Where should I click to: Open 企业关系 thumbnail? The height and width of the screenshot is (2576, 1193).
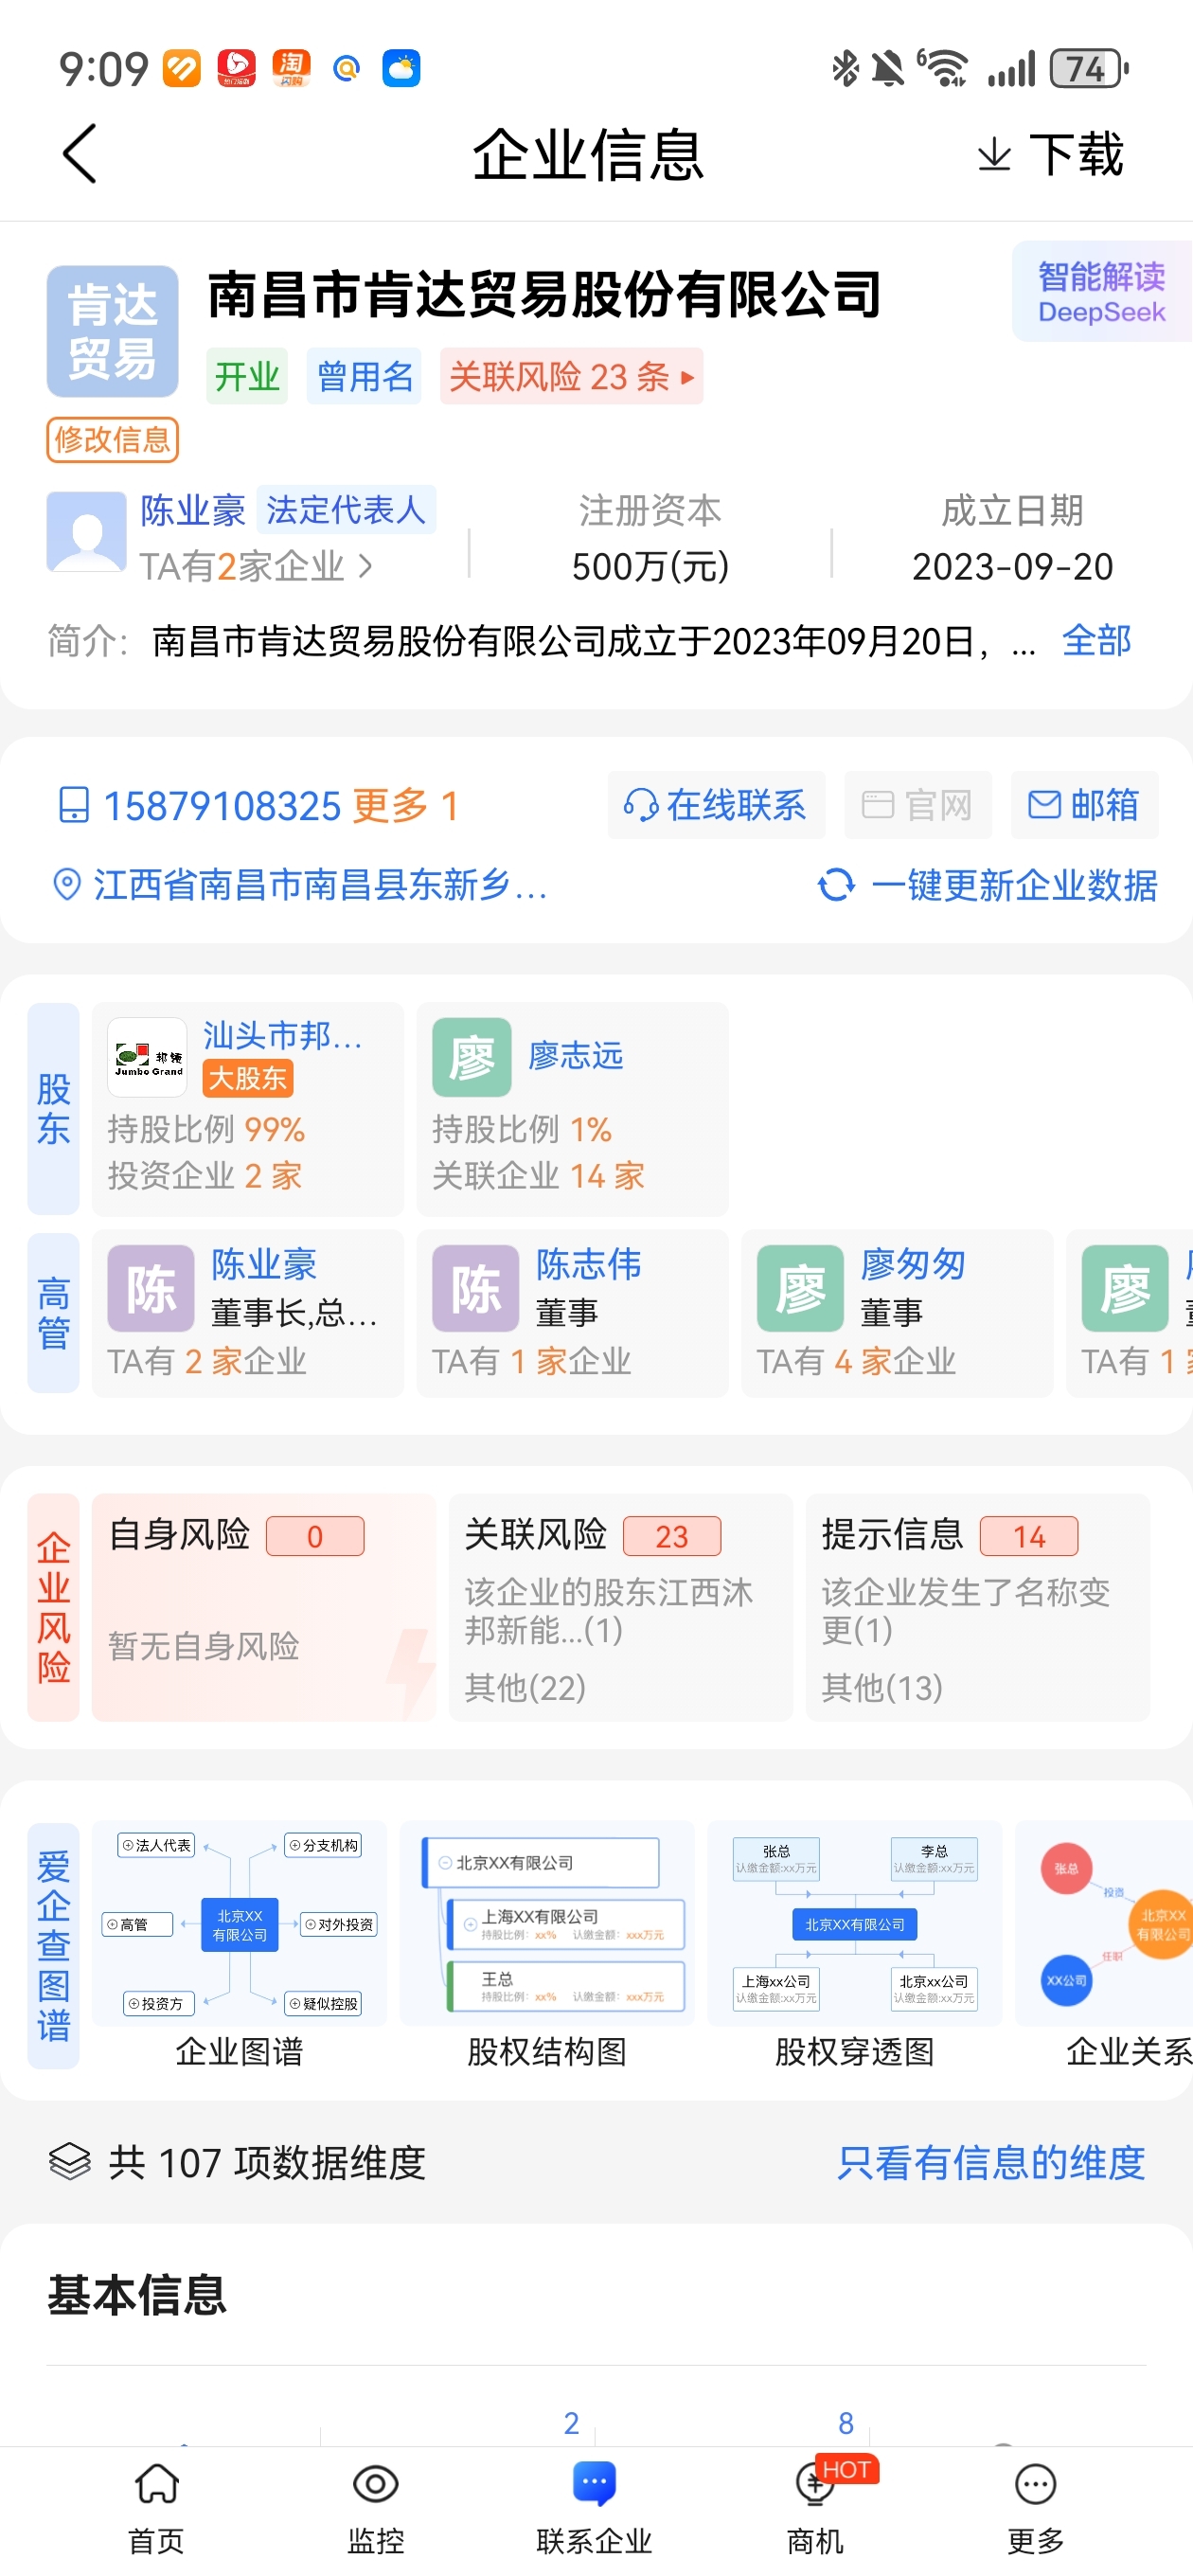(x=1104, y=1924)
